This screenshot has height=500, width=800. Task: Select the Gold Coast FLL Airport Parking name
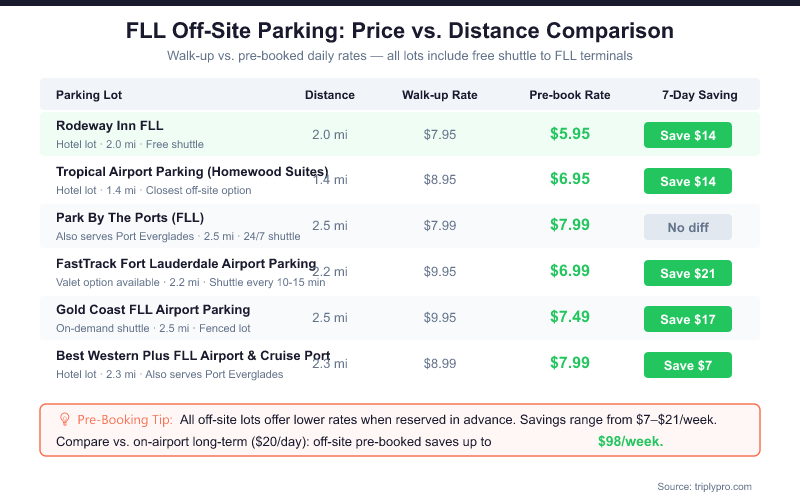pos(153,310)
